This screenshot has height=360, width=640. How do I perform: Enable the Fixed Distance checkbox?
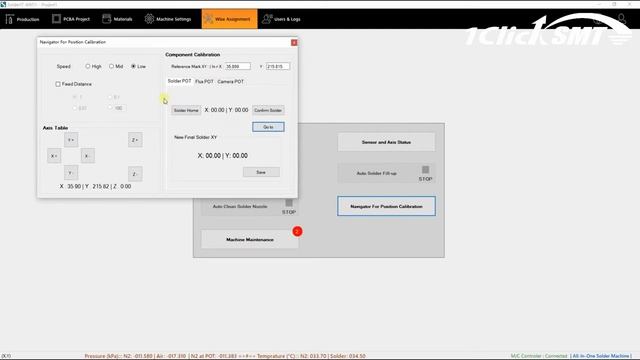click(58, 84)
